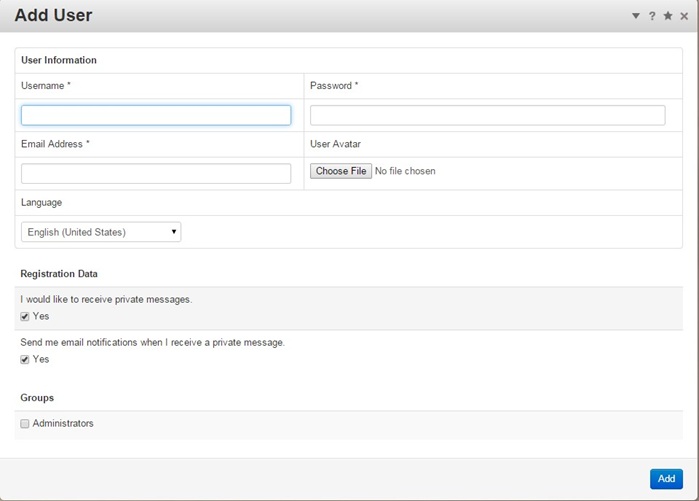This screenshot has width=699, height=501.
Task: Enable the Administrators group checkbox
Action: coord(25,424)
